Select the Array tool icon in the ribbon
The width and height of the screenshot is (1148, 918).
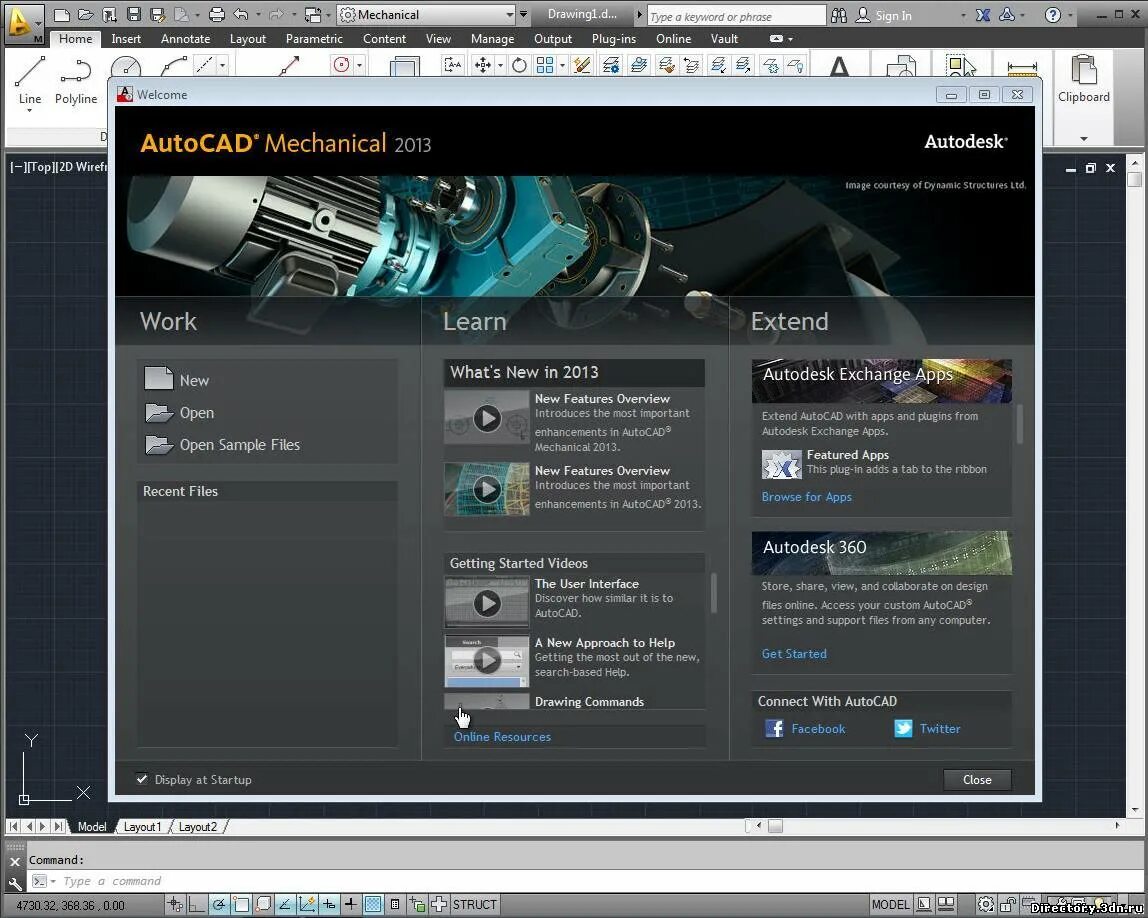[545, 66]
